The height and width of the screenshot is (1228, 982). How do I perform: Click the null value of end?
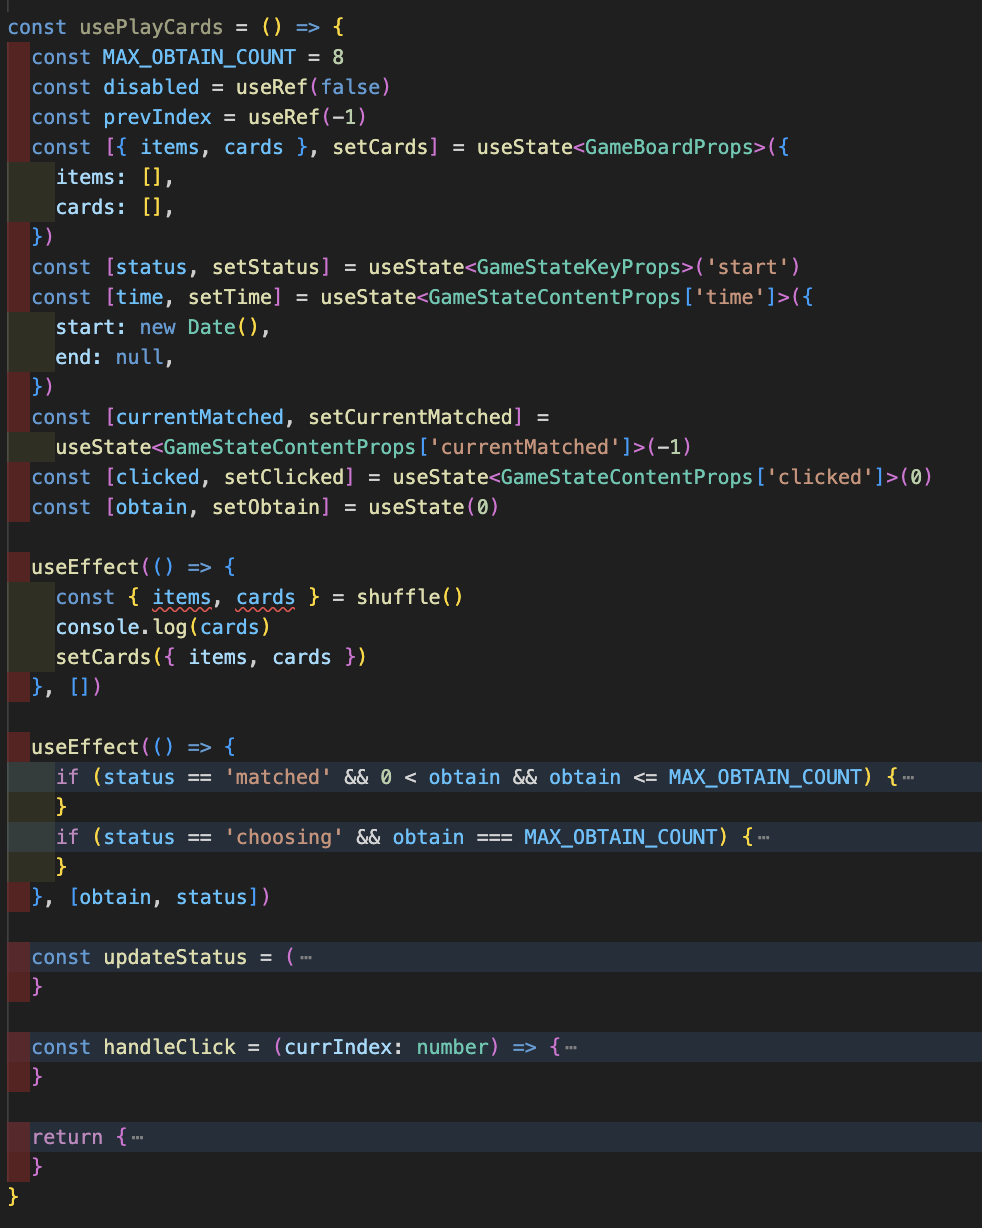point(140,357)
